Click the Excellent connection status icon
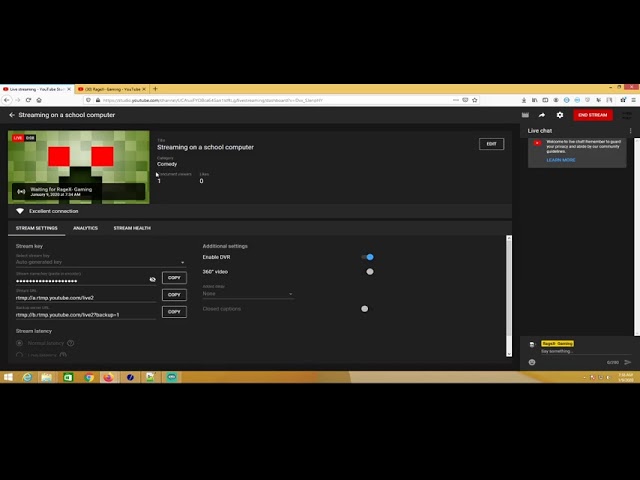 point(20,211)
